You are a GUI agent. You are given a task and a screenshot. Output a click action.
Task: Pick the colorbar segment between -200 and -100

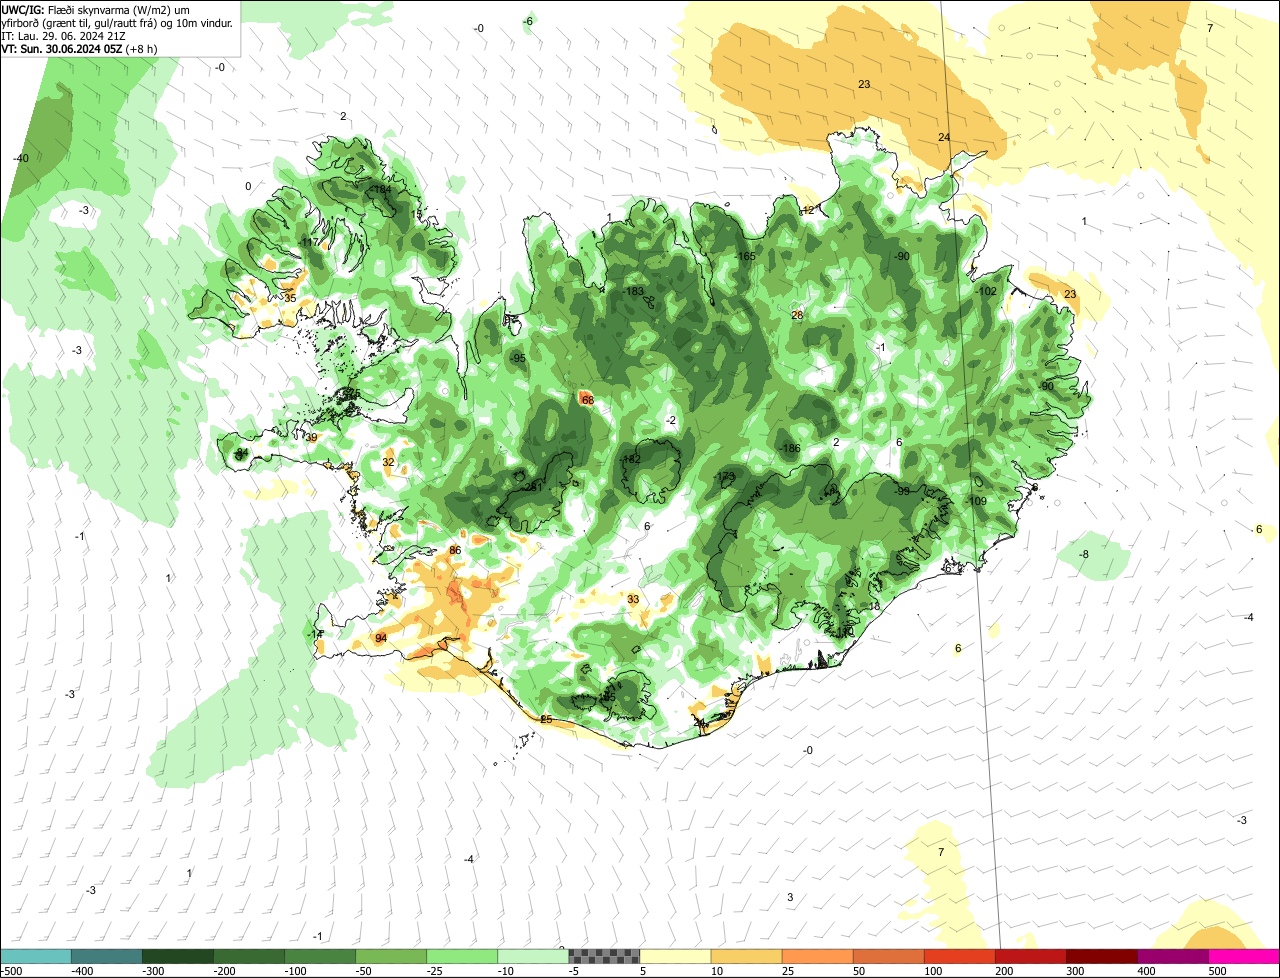pyautogui.click(x=249, y=956)
